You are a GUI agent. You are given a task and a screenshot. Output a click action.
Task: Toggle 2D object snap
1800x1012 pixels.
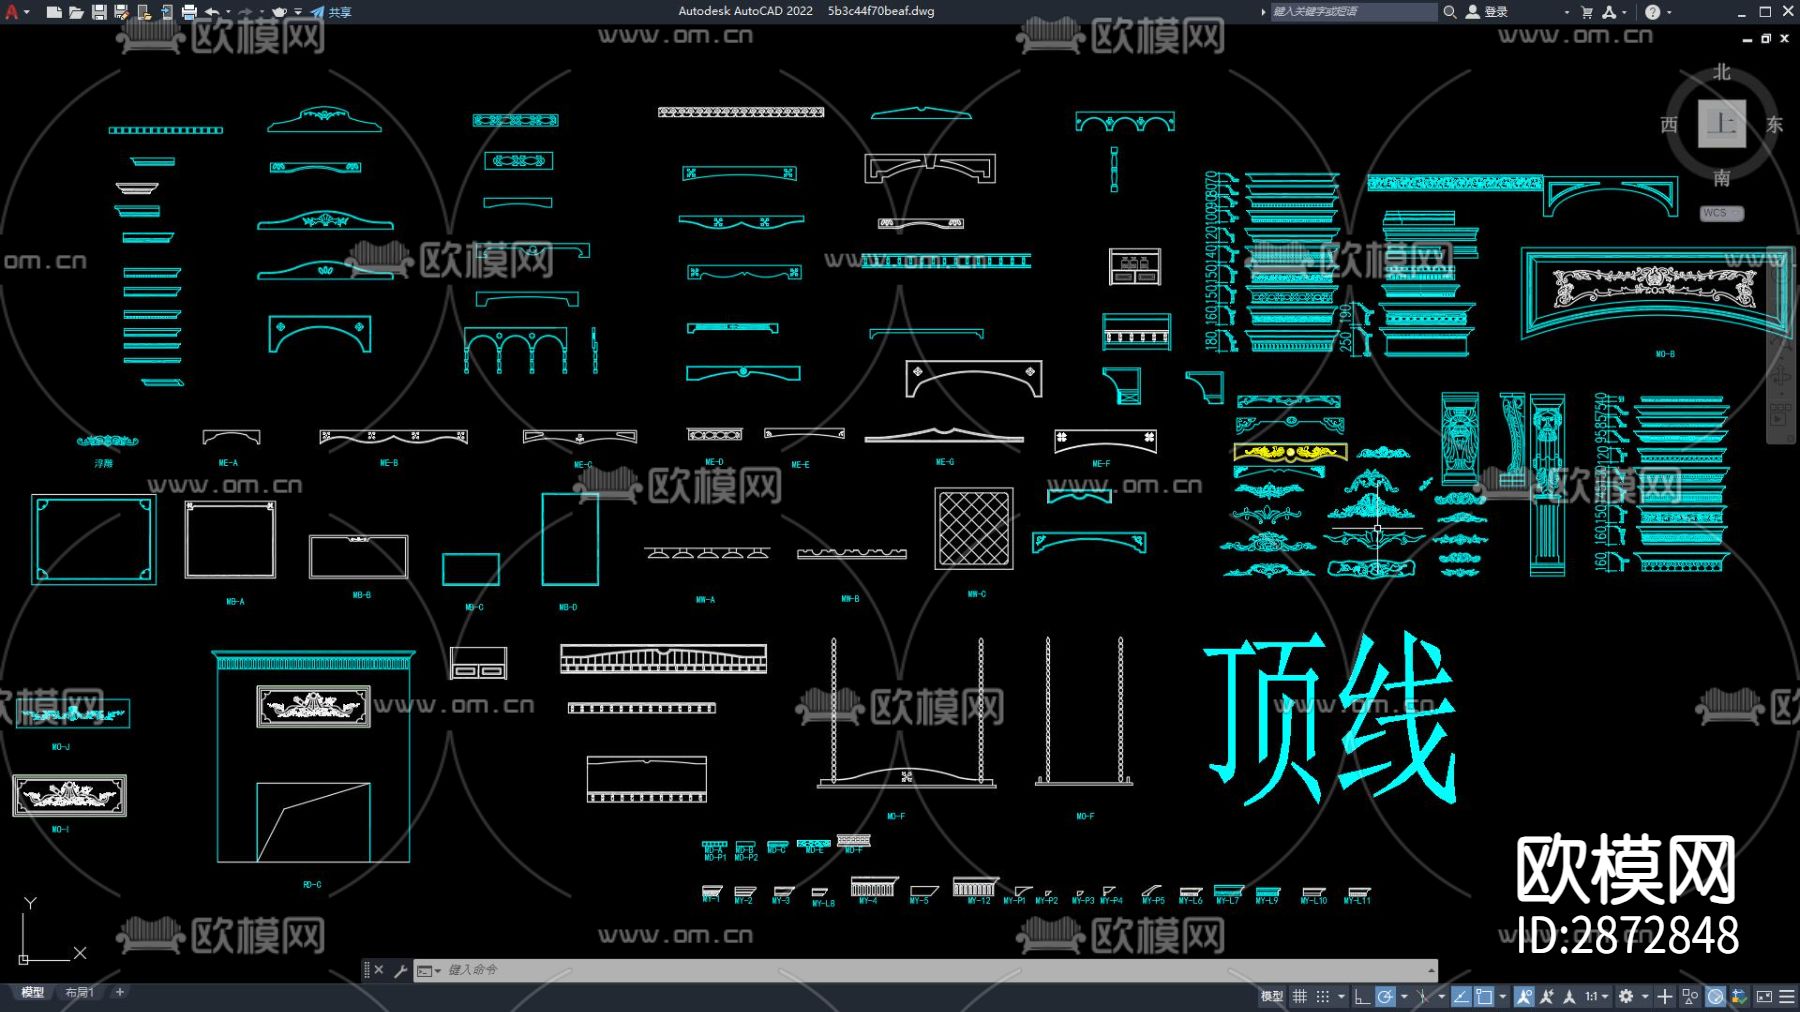1485,996
